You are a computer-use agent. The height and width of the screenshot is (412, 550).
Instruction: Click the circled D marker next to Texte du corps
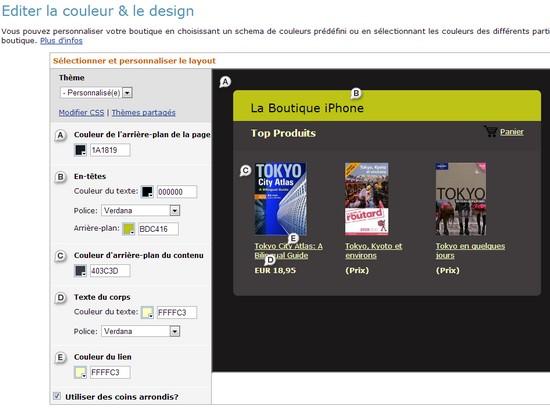61,298
